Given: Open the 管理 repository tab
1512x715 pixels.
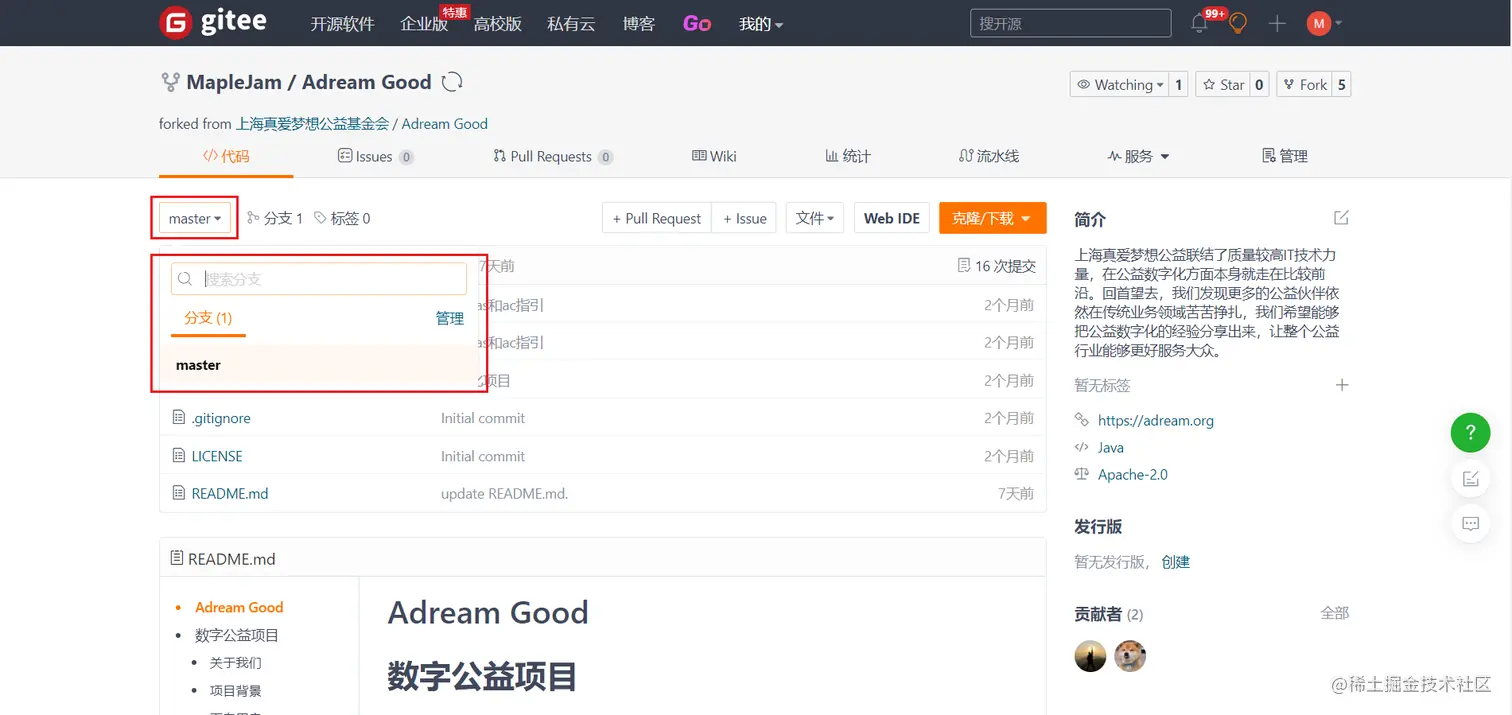Looking at the screenshot, I should 1285,156.
